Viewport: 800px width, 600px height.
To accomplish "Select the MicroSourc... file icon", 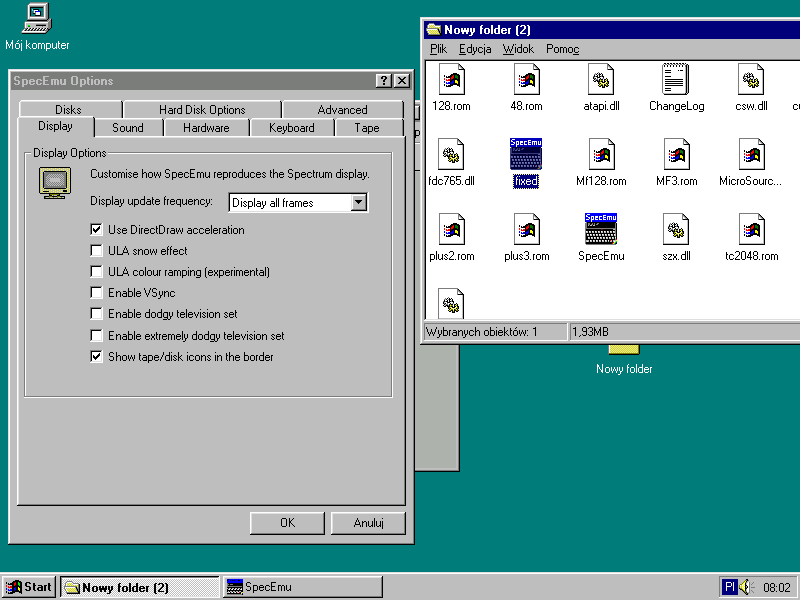I will point(751,154).
